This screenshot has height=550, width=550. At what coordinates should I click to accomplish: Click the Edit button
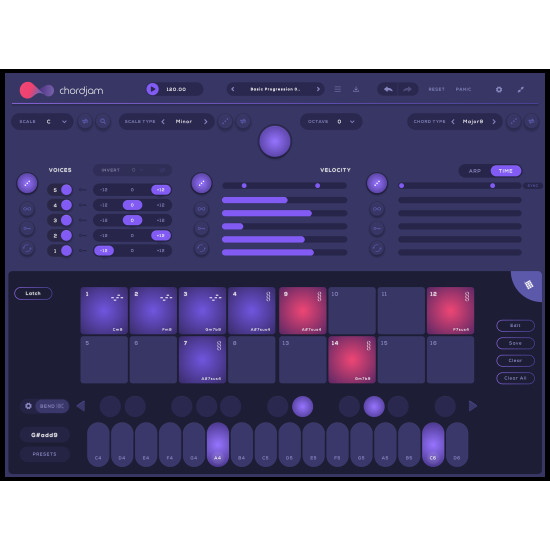(515, 326)
